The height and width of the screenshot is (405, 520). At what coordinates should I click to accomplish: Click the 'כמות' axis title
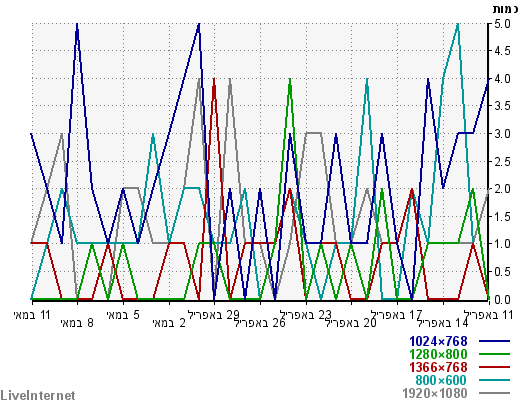(506, 8)
